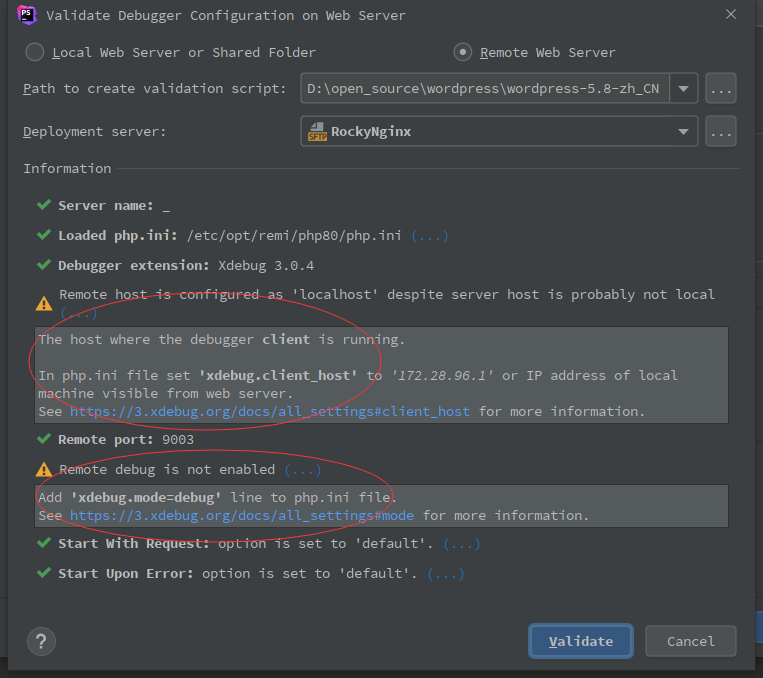Select Local Web Server or Shared Folder option
This screenshot has width=763, height=678.
(x=35, y=52)
